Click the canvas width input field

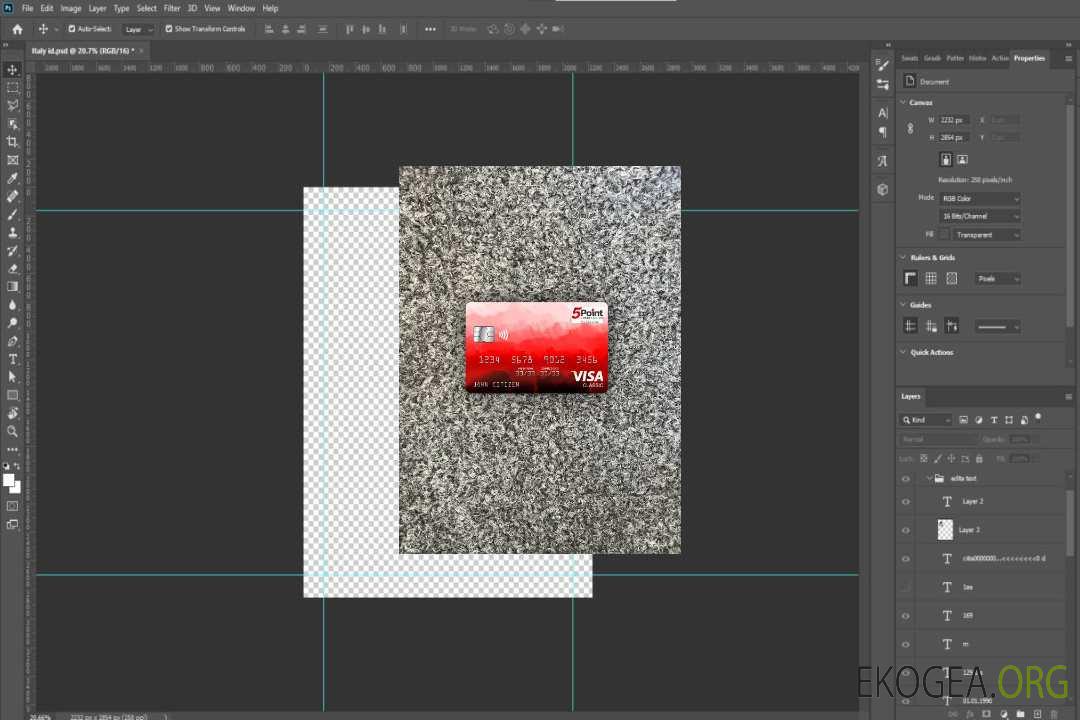coord(954,120)
